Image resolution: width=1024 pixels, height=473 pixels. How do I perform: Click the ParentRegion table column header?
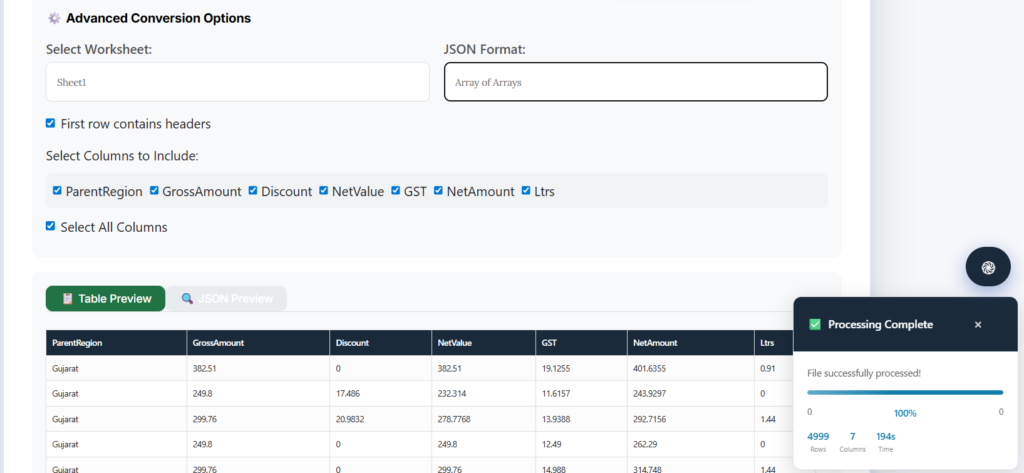(x=116, y=343)
